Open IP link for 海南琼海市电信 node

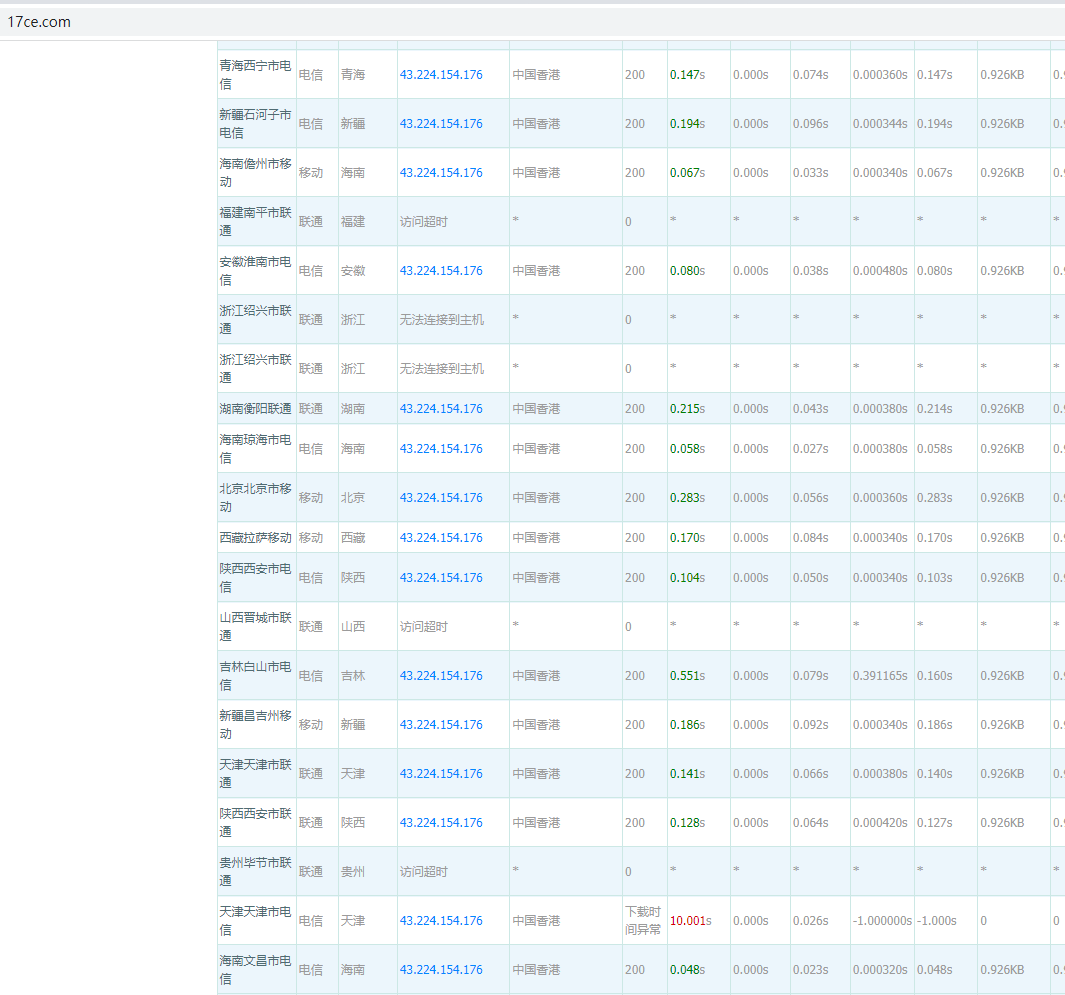coord(441,449)
